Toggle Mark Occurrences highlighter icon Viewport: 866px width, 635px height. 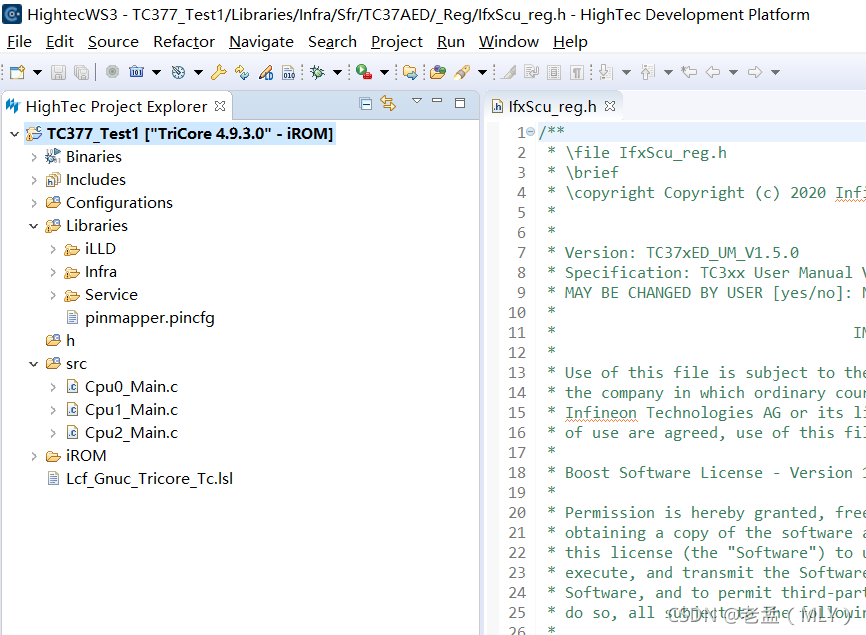[x=509, y=72]
